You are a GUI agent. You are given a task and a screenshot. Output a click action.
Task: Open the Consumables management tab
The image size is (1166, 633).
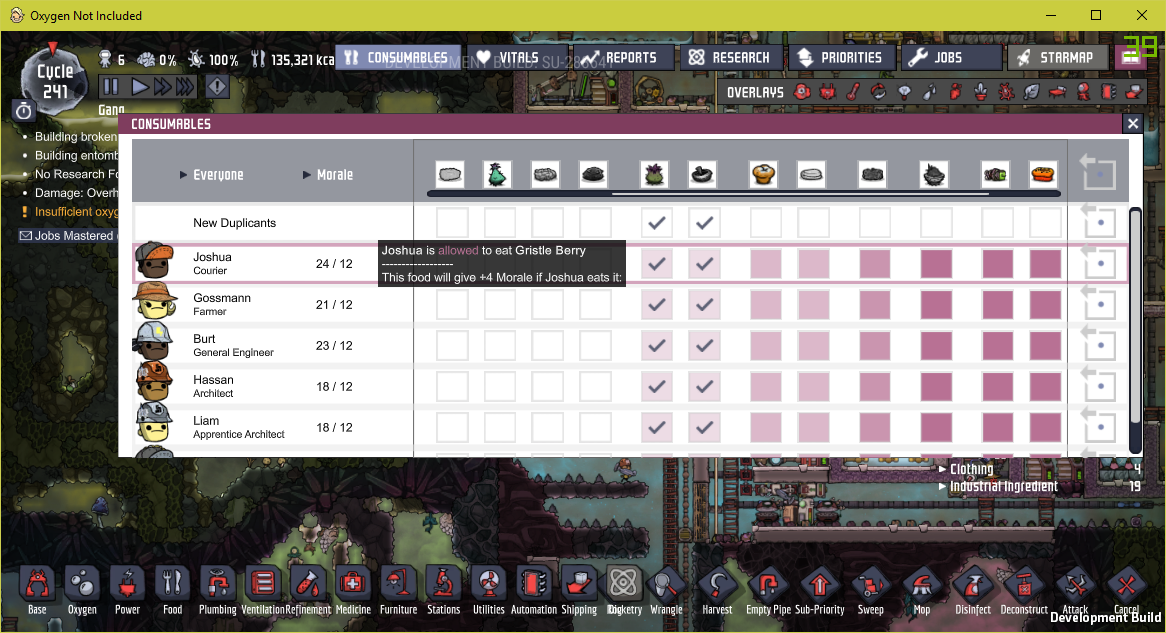point(399,57)
